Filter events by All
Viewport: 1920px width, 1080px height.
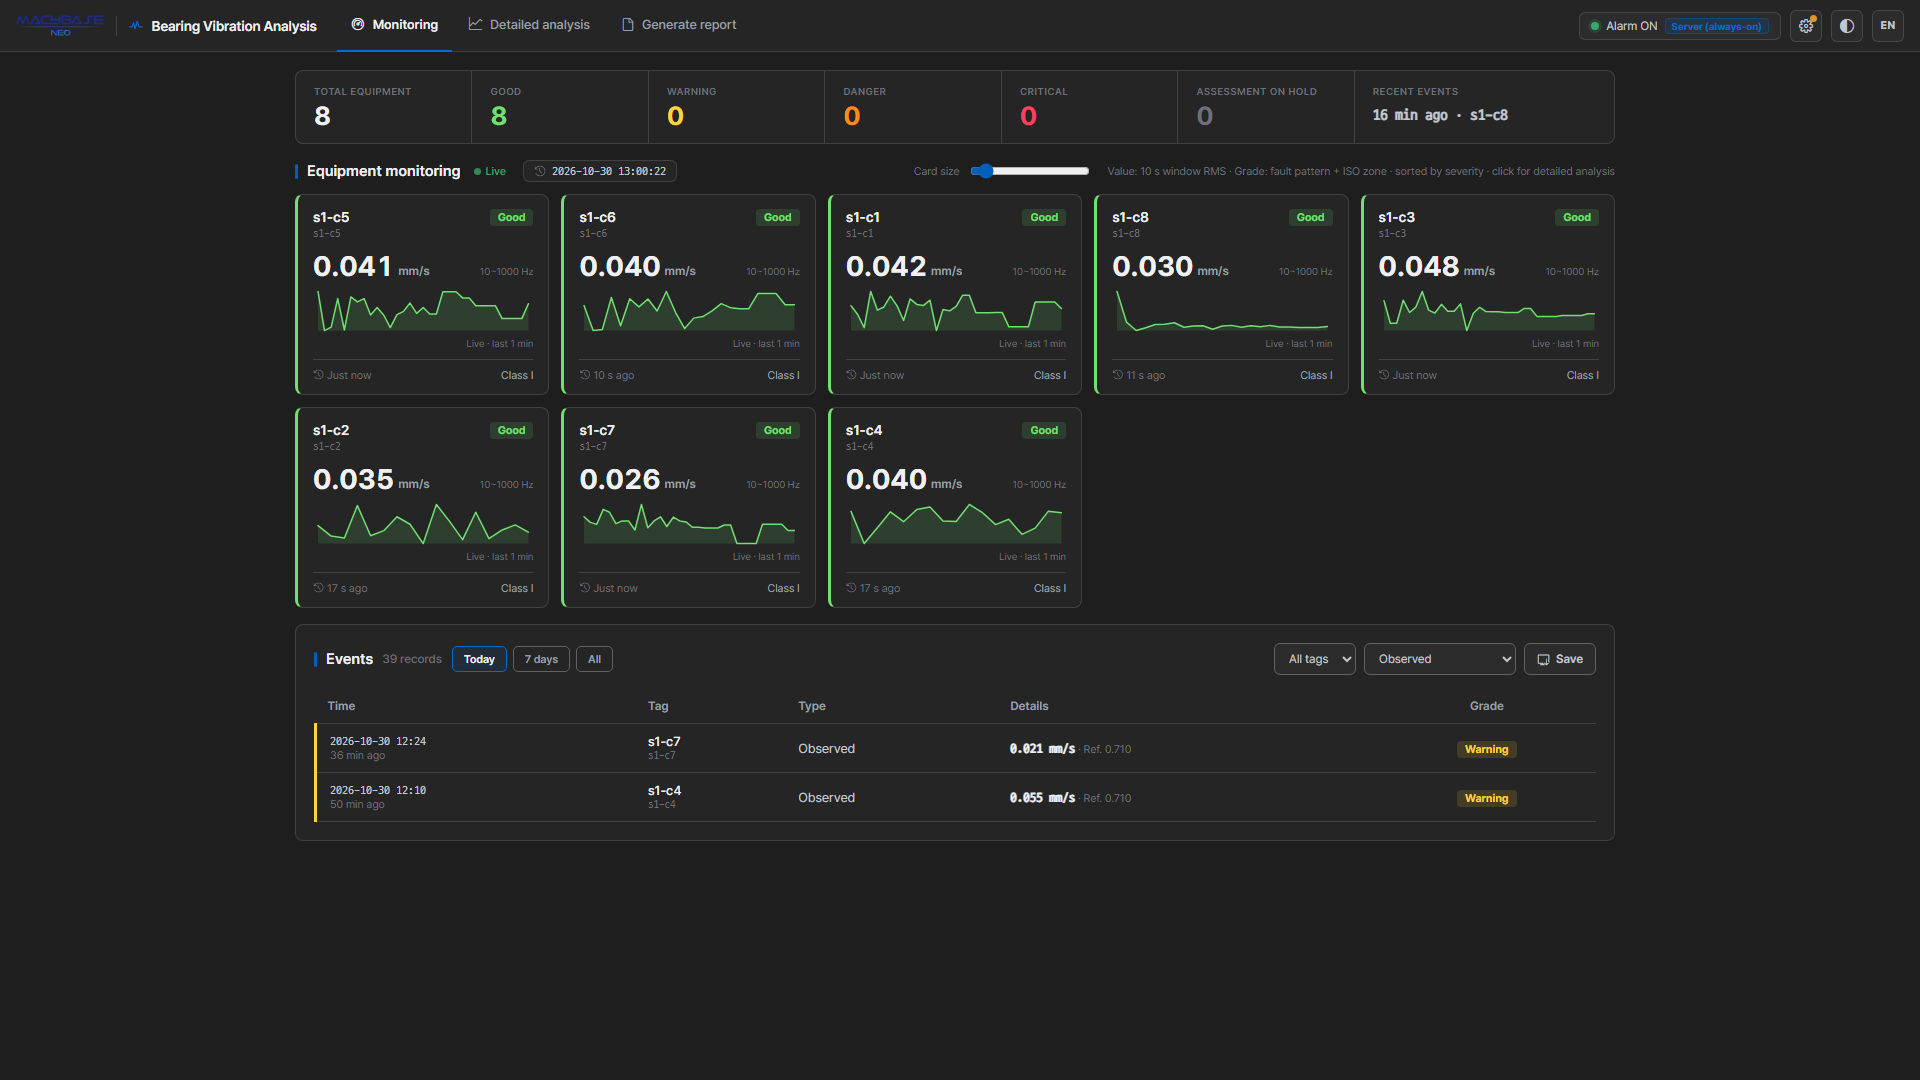594,659
